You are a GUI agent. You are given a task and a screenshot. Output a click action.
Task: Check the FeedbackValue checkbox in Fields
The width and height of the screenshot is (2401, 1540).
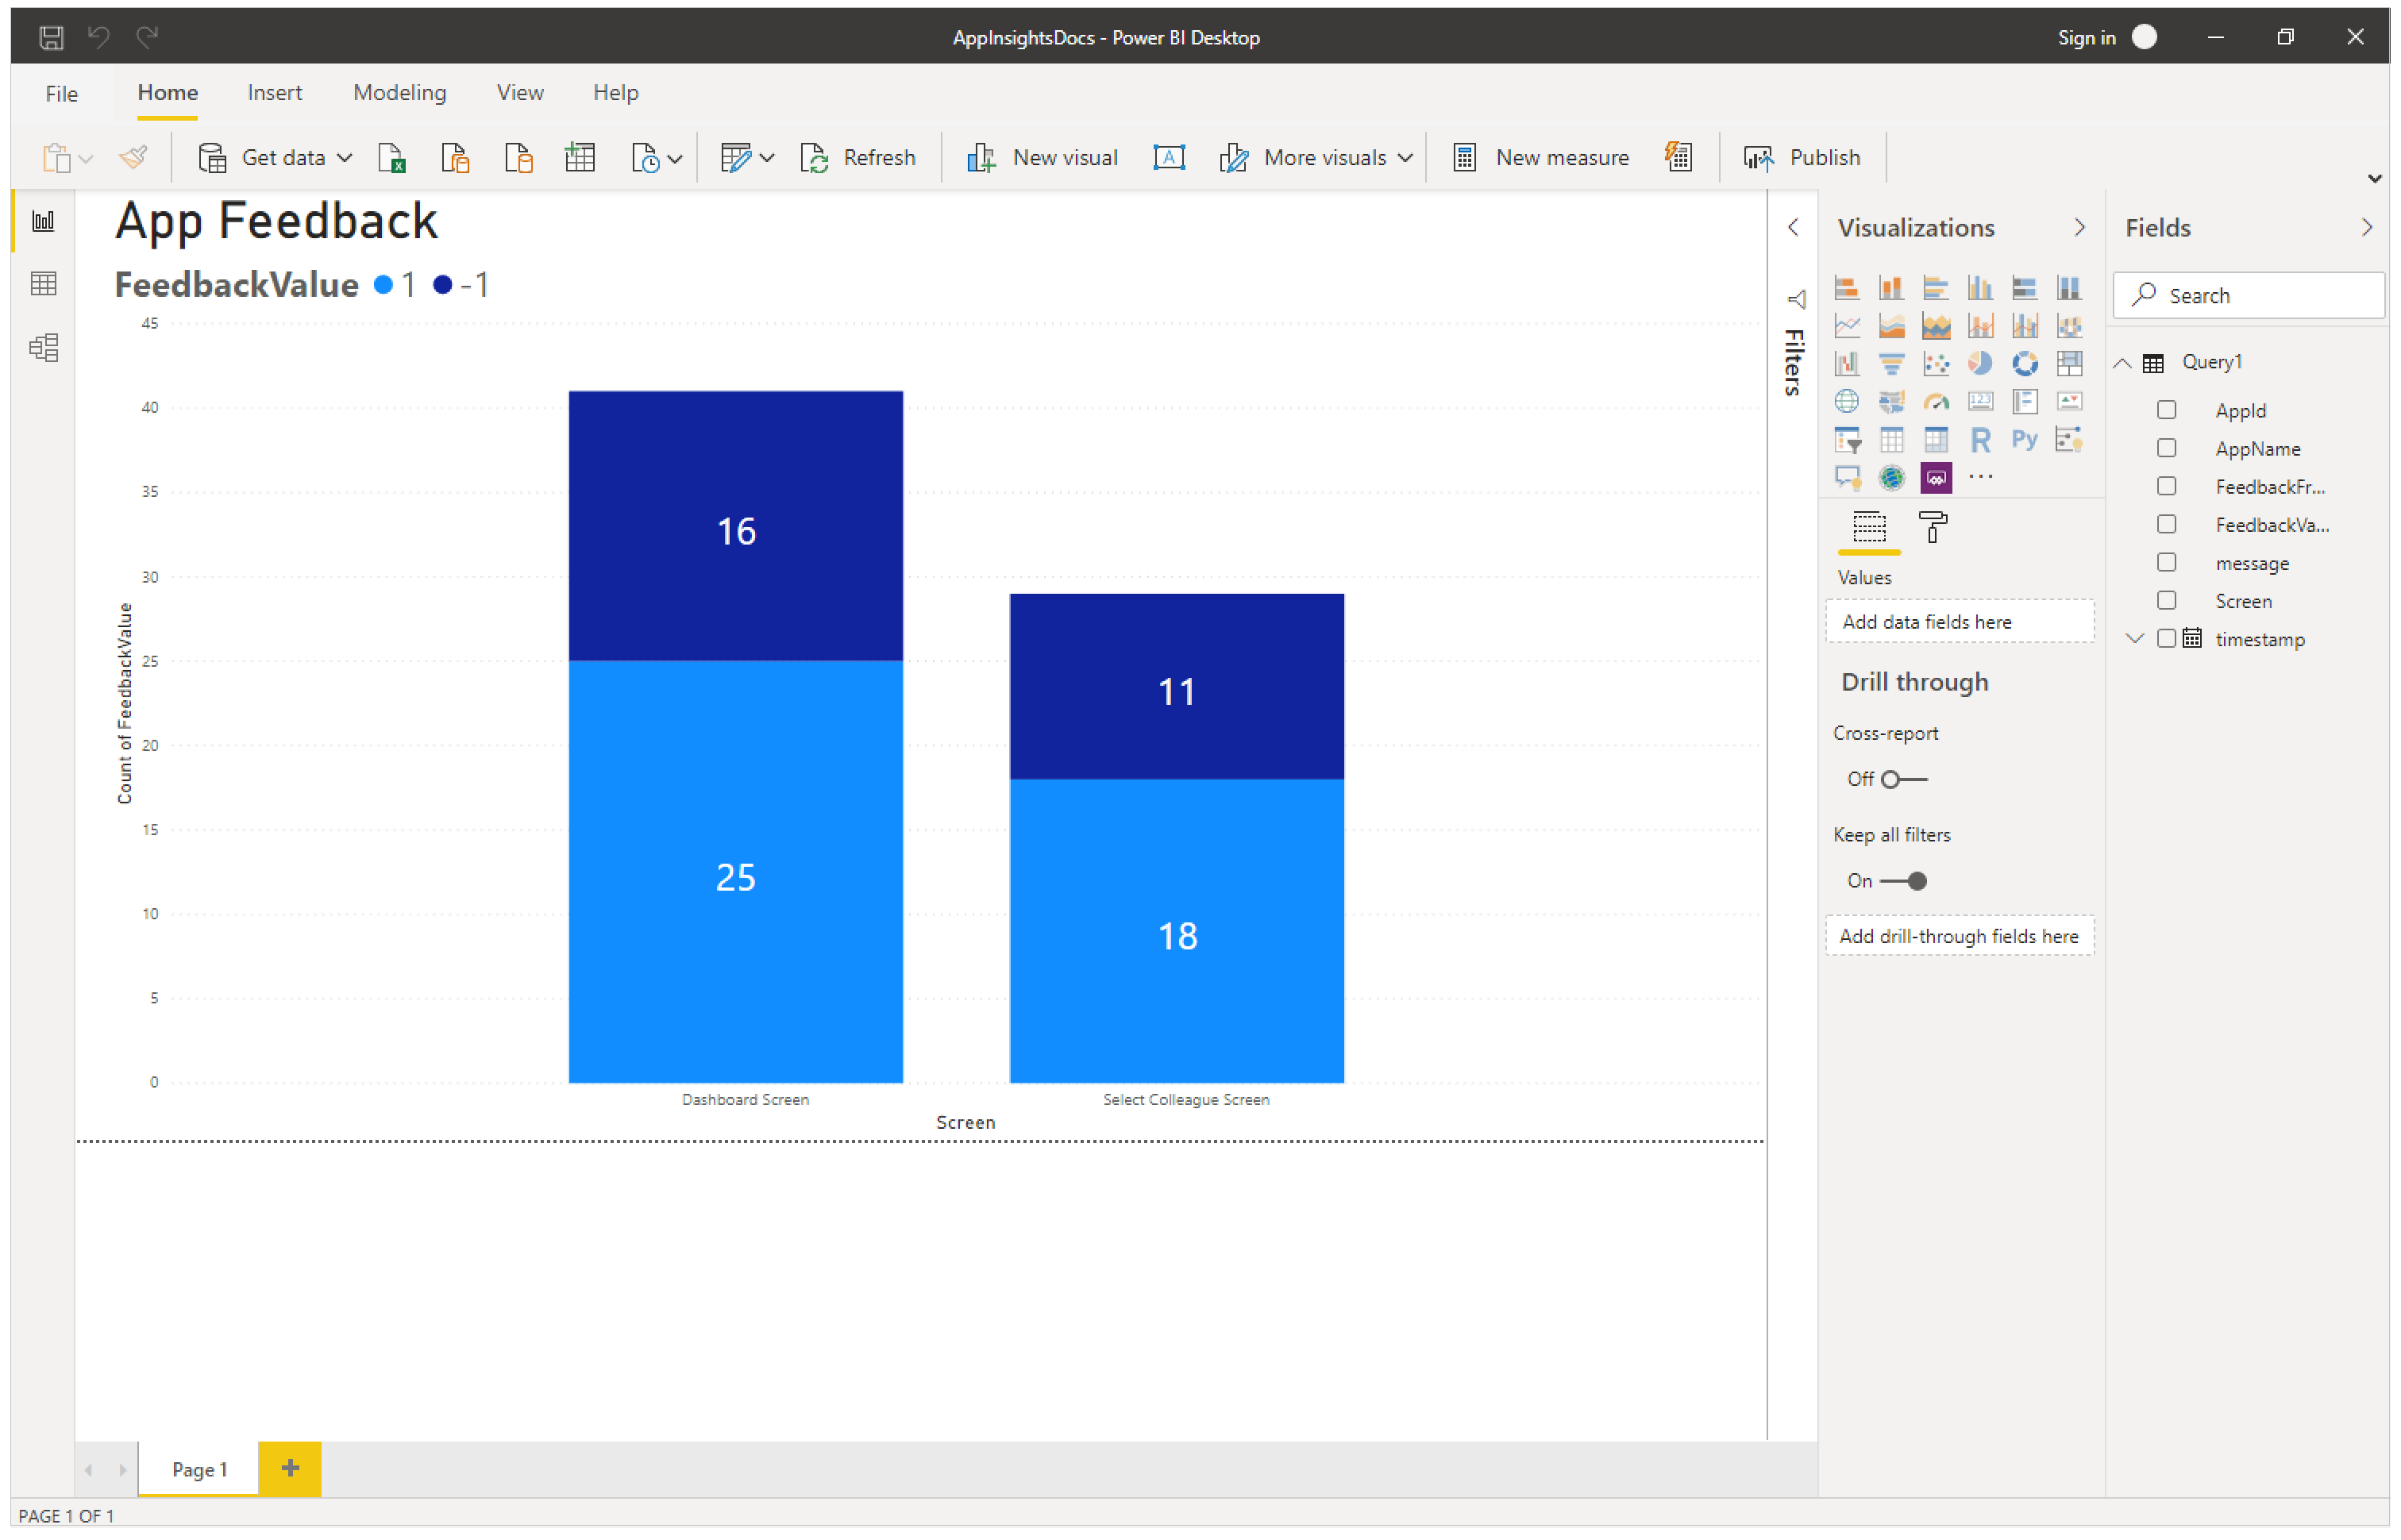(x=2168, y=525)
